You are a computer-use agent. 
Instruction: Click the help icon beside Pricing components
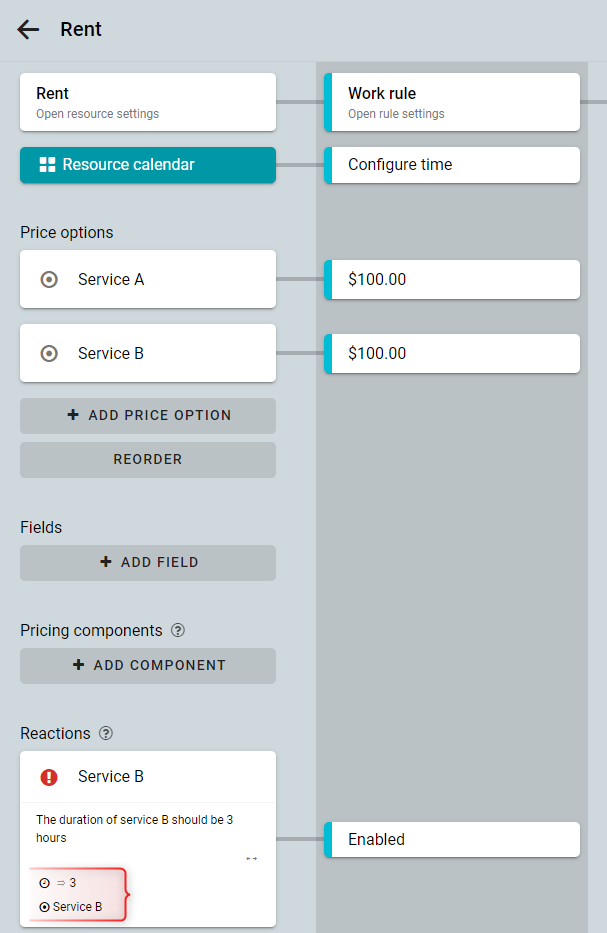[x=178, y=630]
